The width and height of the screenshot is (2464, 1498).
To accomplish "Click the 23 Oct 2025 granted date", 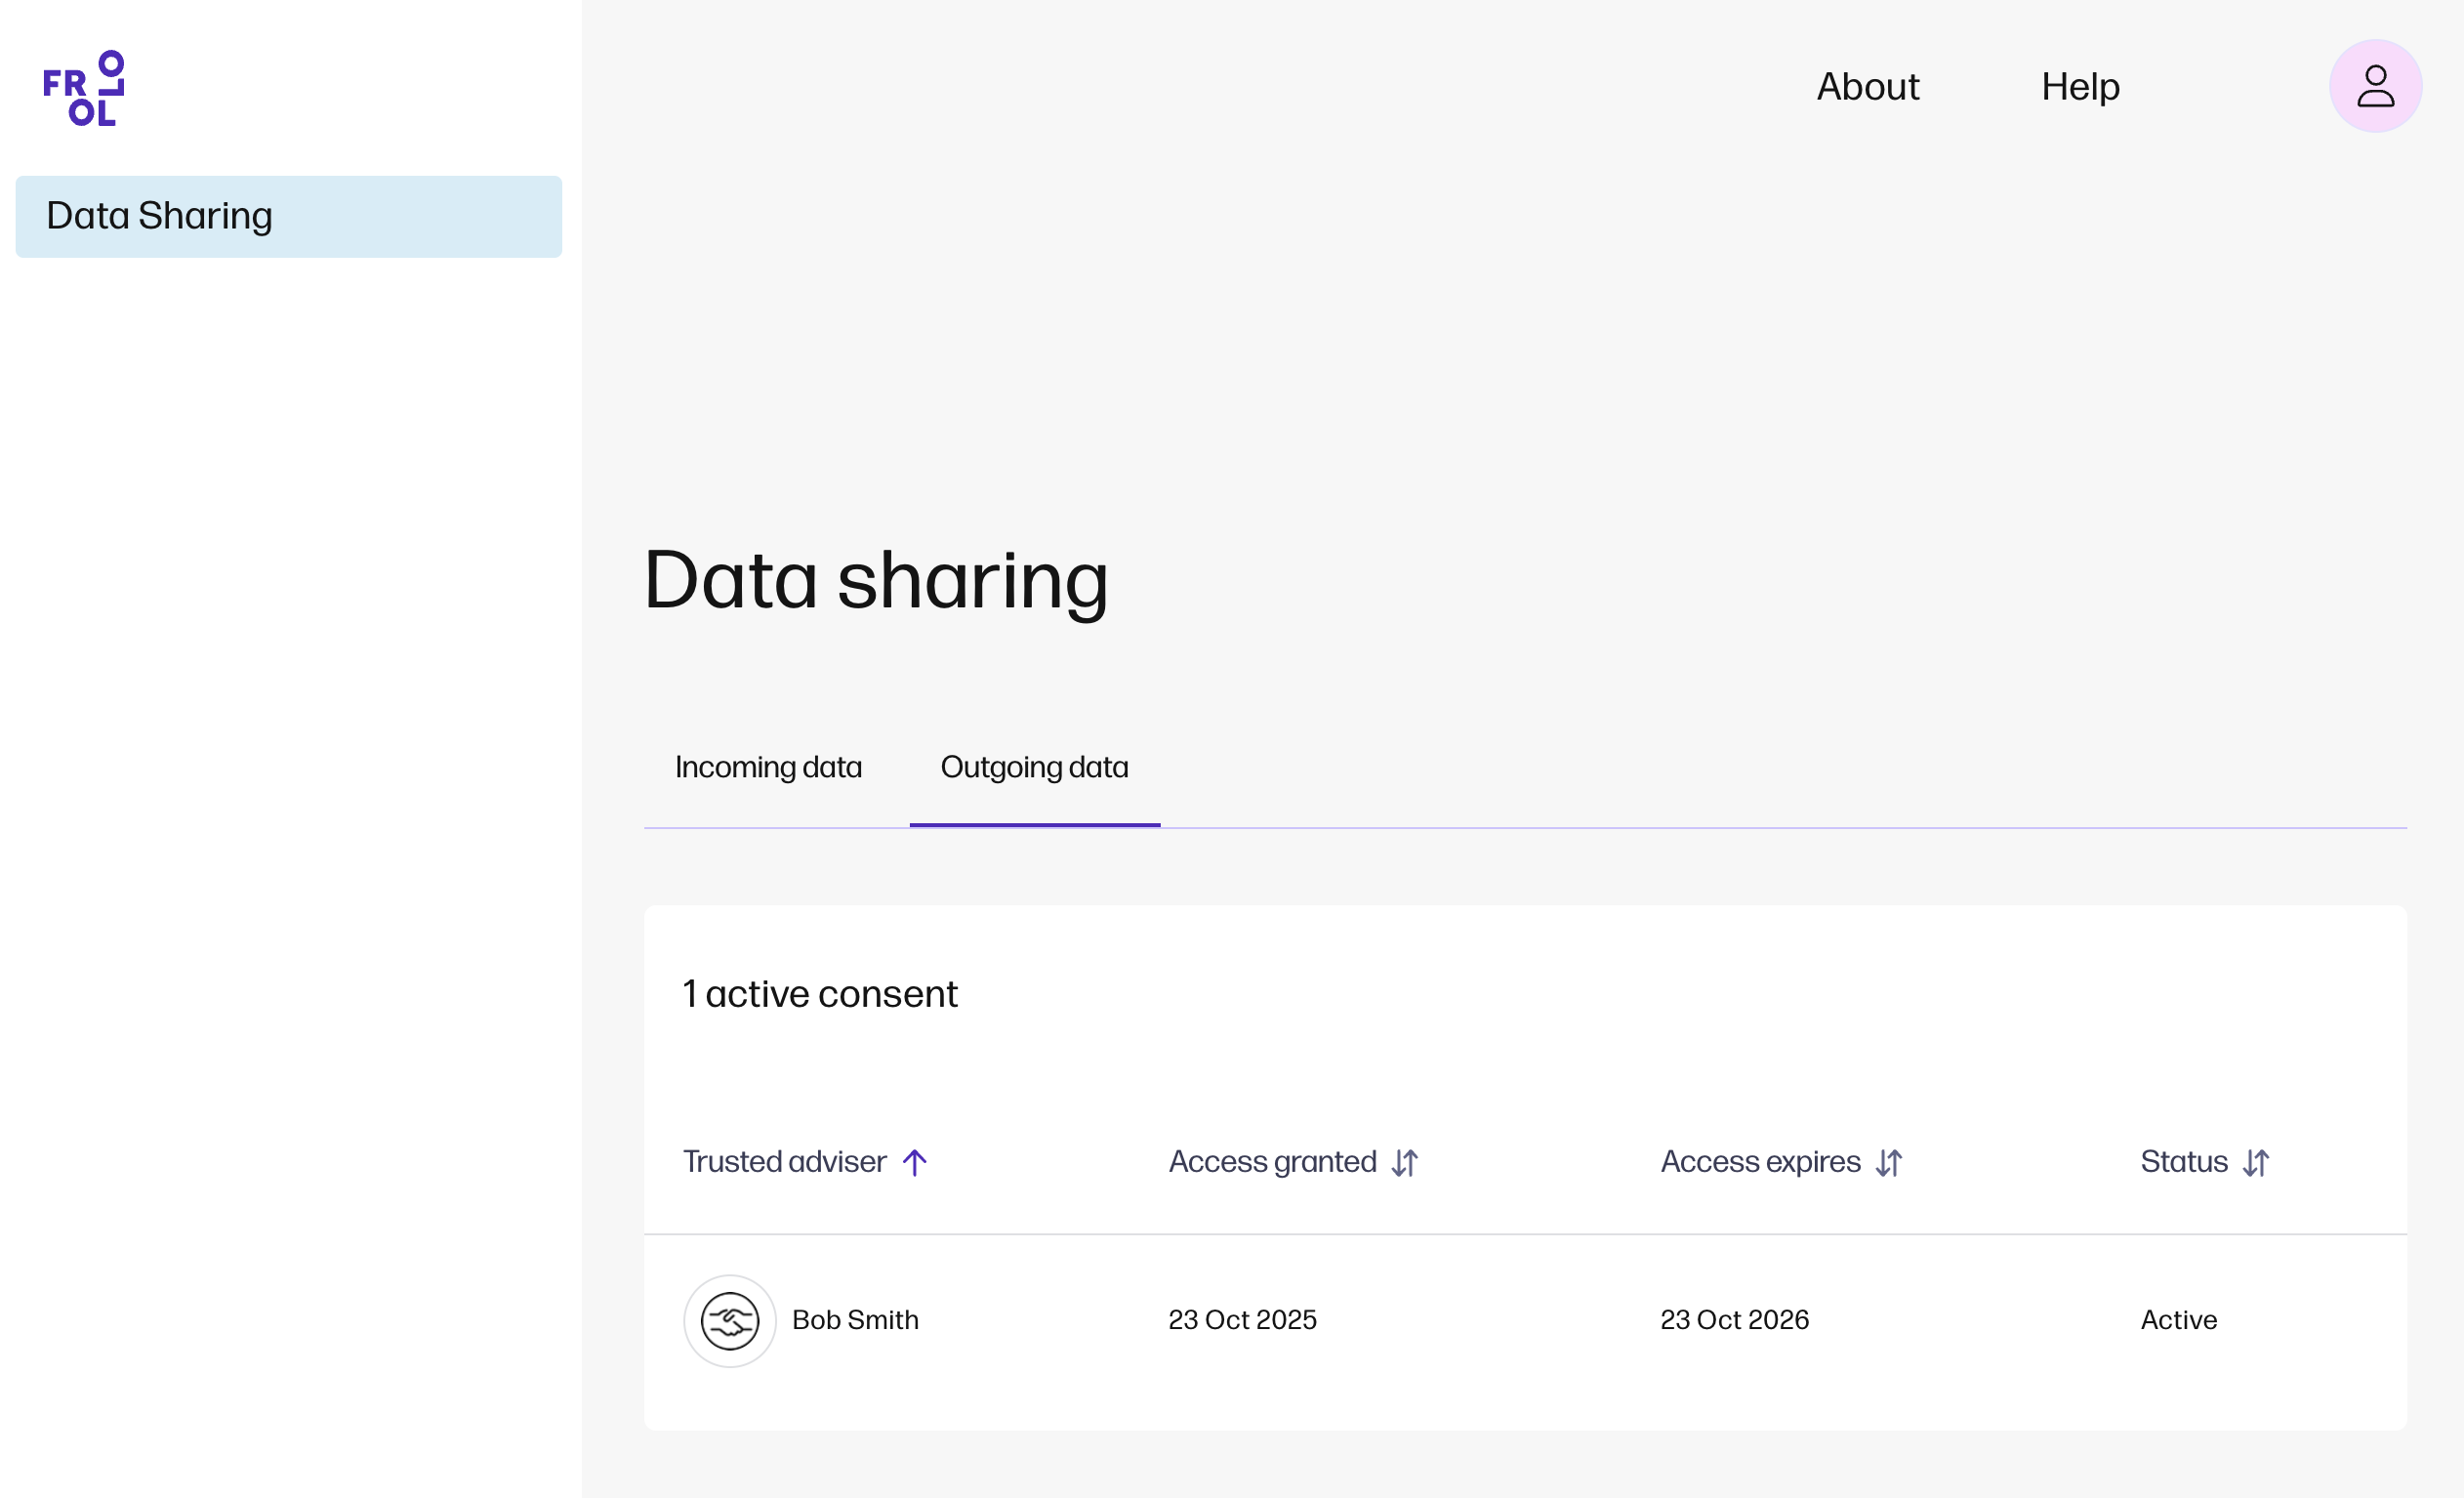I will coord(1242,1320).
